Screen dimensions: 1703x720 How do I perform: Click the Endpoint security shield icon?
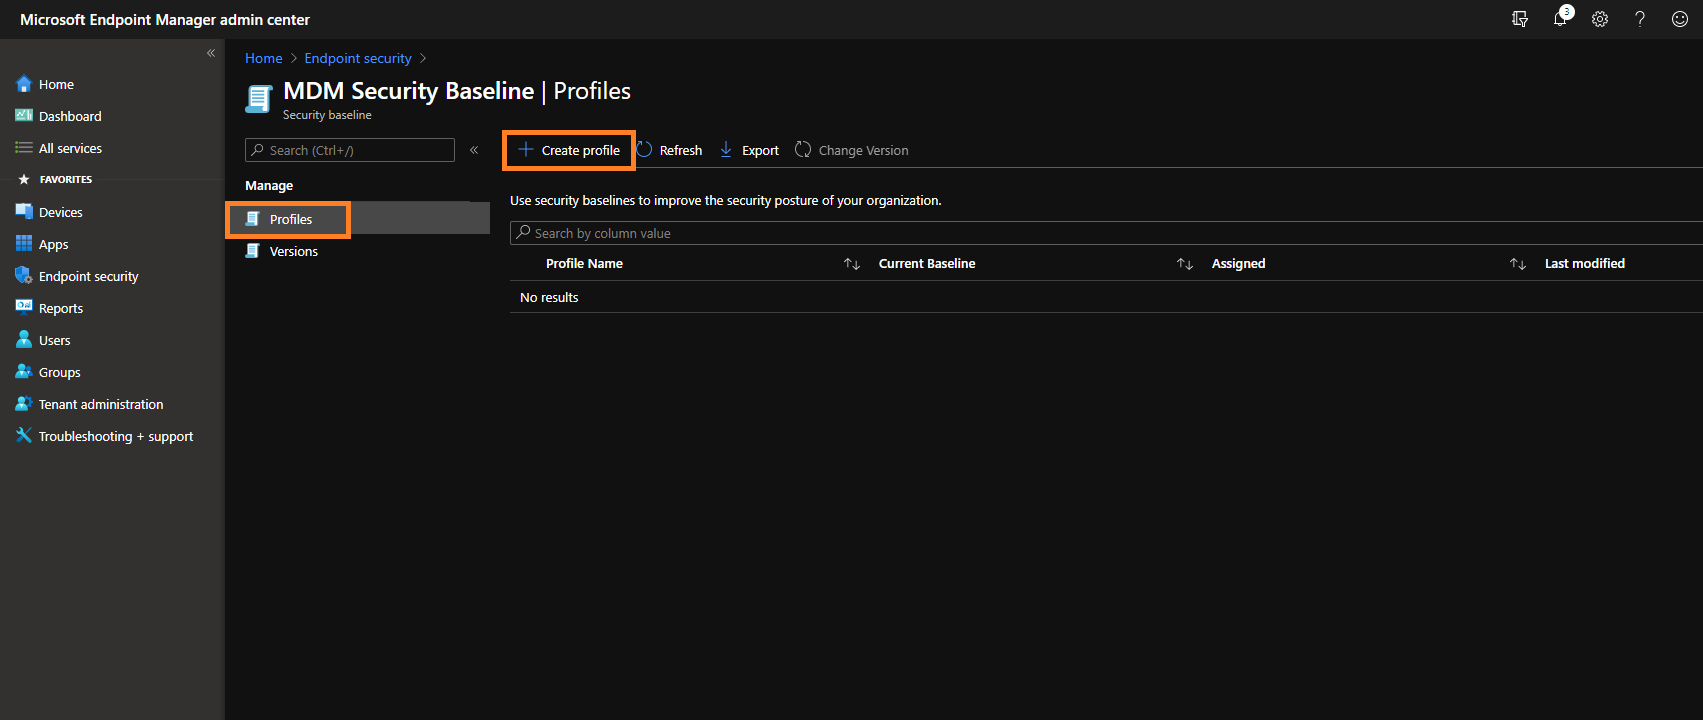(x=24, y=275)
